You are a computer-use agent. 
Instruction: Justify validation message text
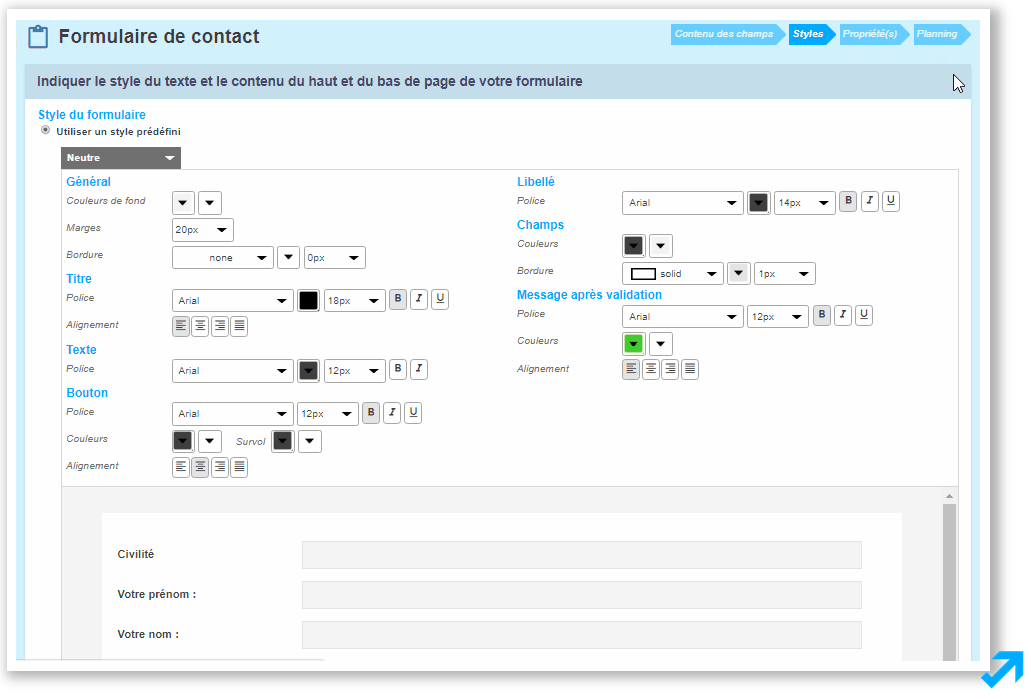coord(690,370)
